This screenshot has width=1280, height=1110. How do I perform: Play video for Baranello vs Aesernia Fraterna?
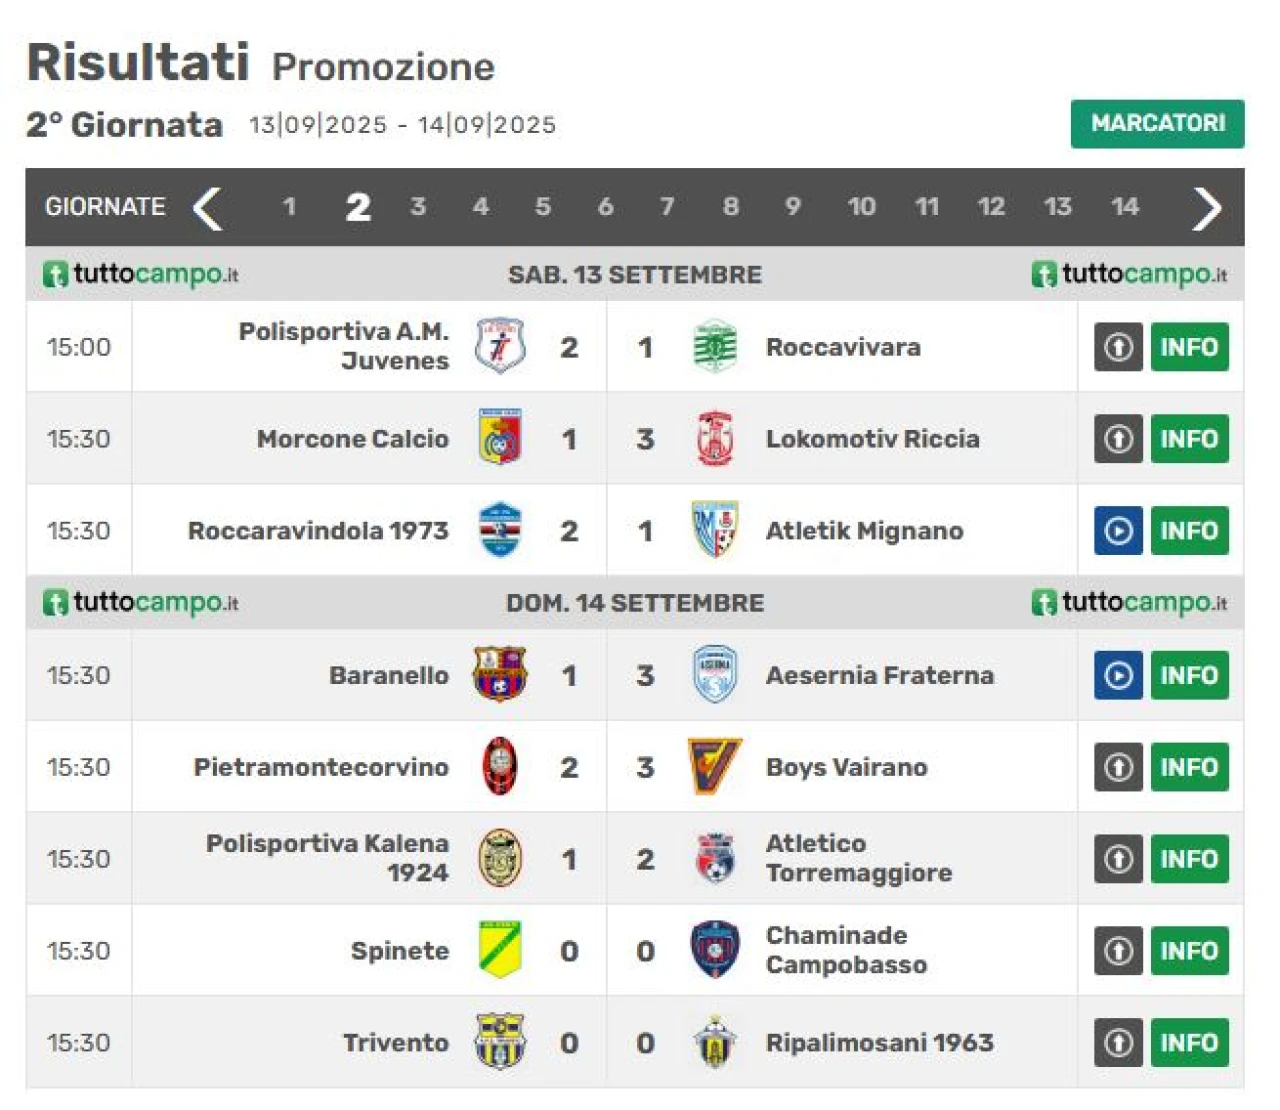coord(1118,675)
